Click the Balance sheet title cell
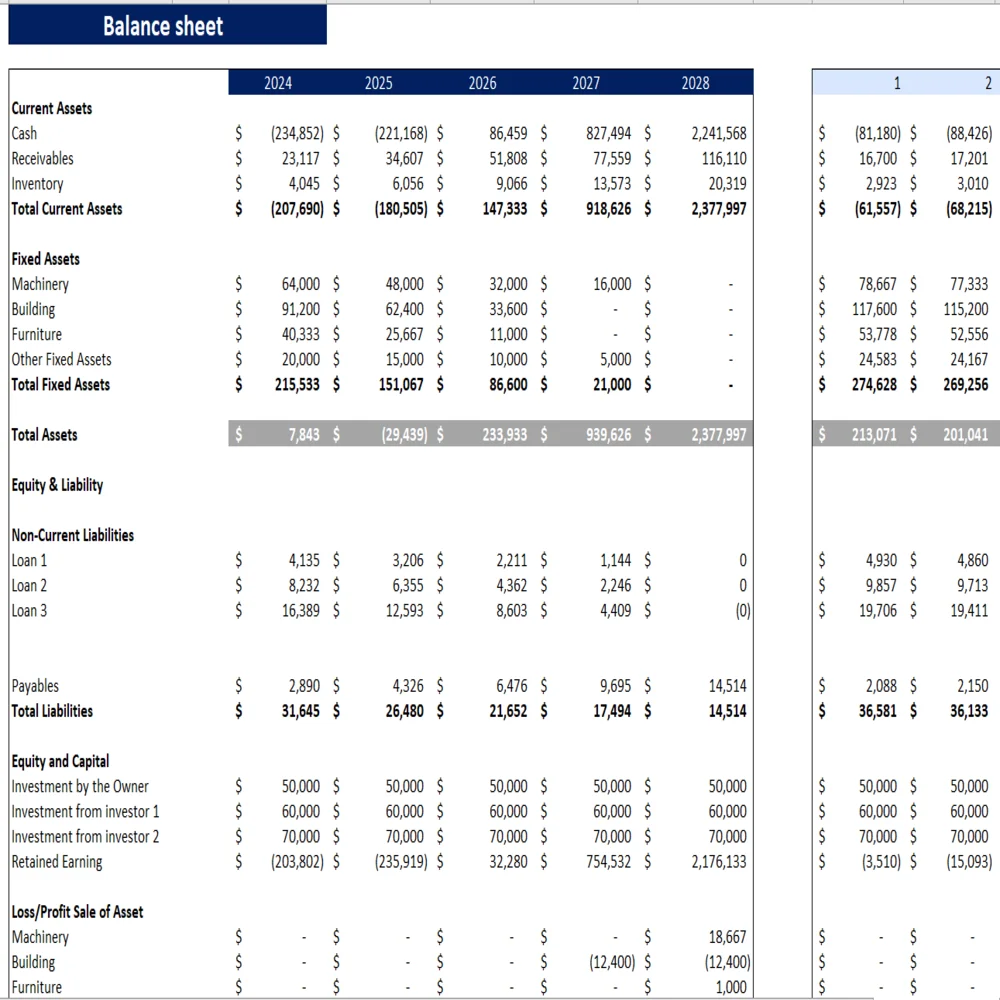This screenshot has width=1000, height=1000. (164, 26)
